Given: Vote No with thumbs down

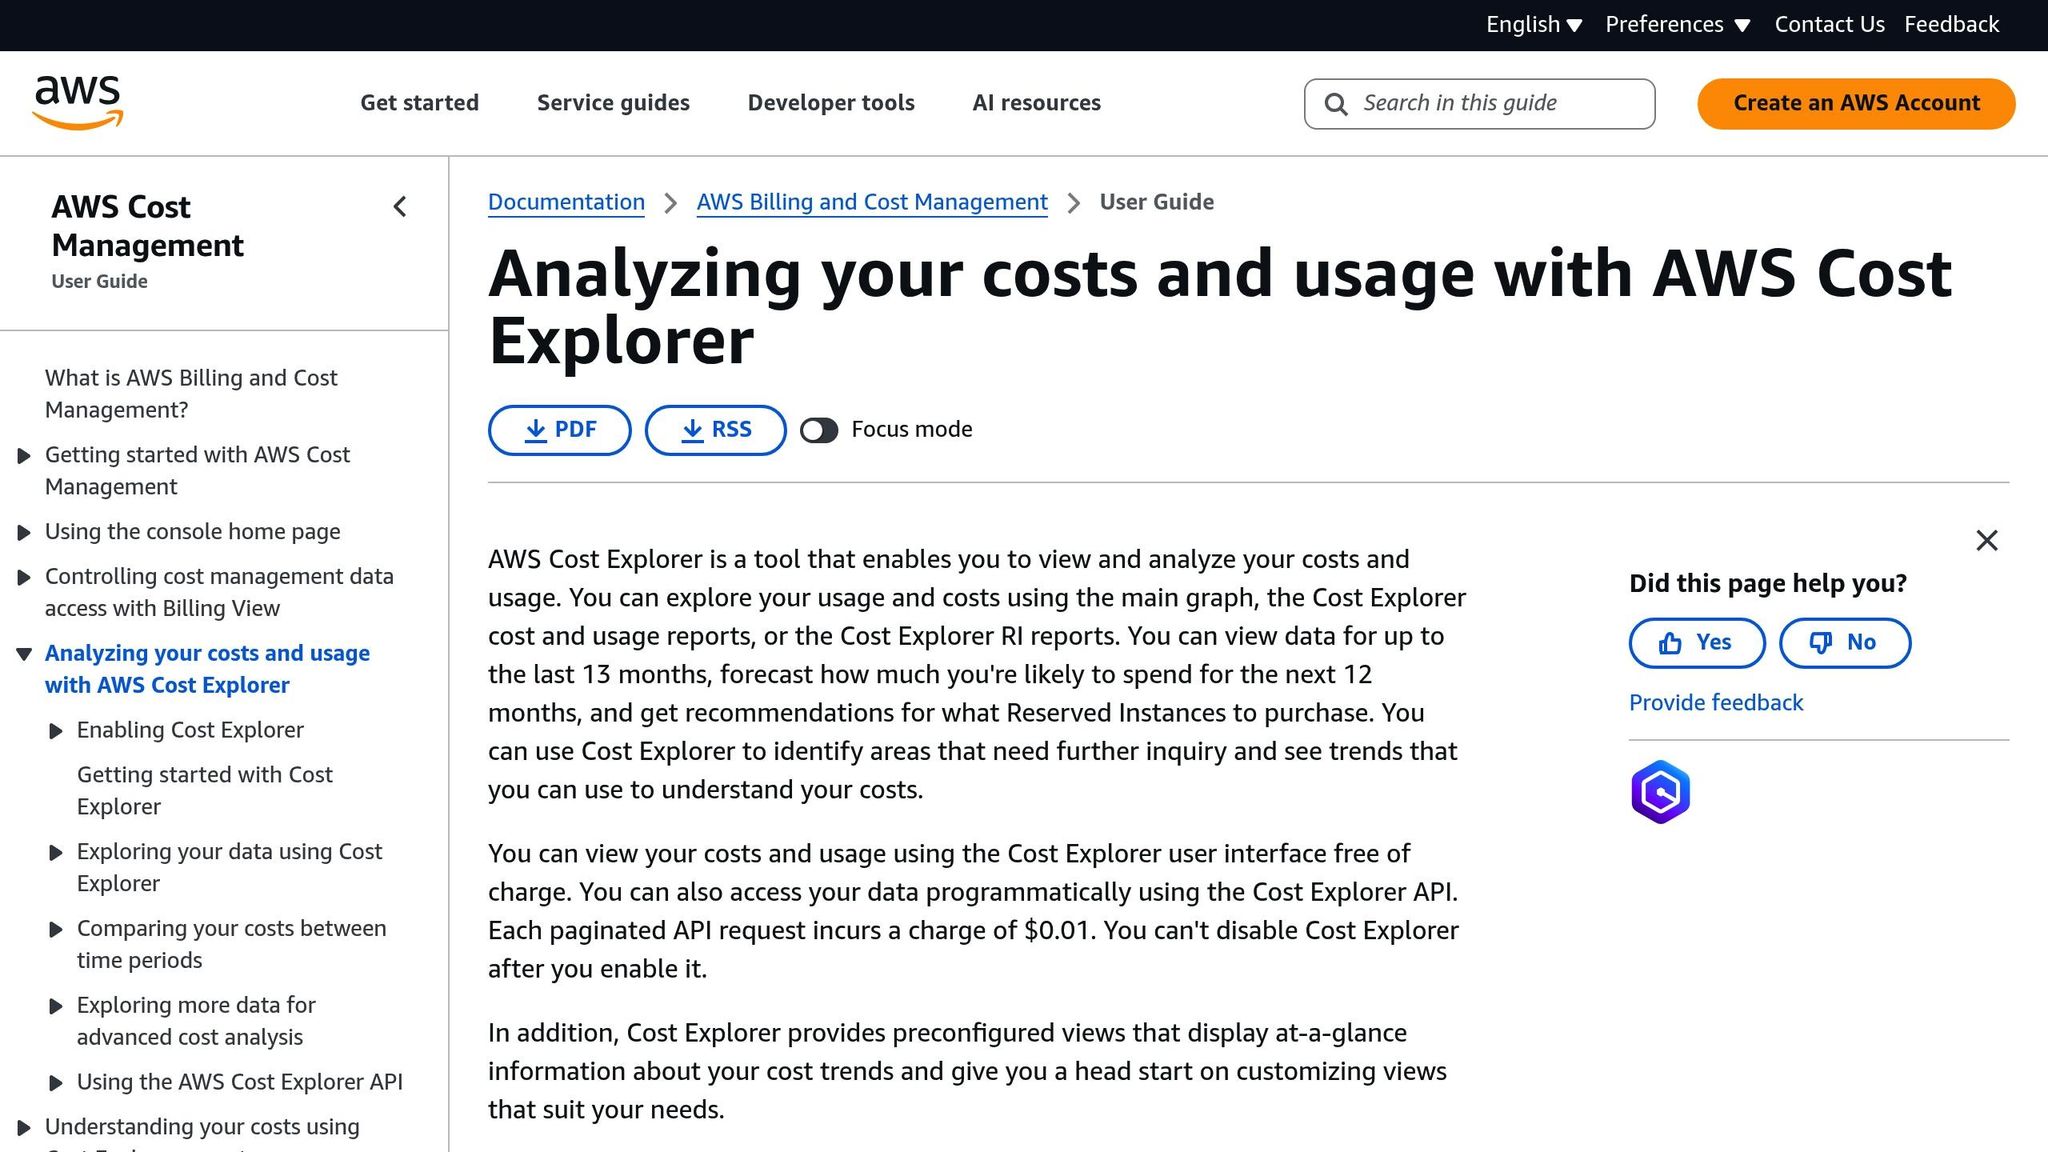Looking at the screenshot, I should [1845, 643].
